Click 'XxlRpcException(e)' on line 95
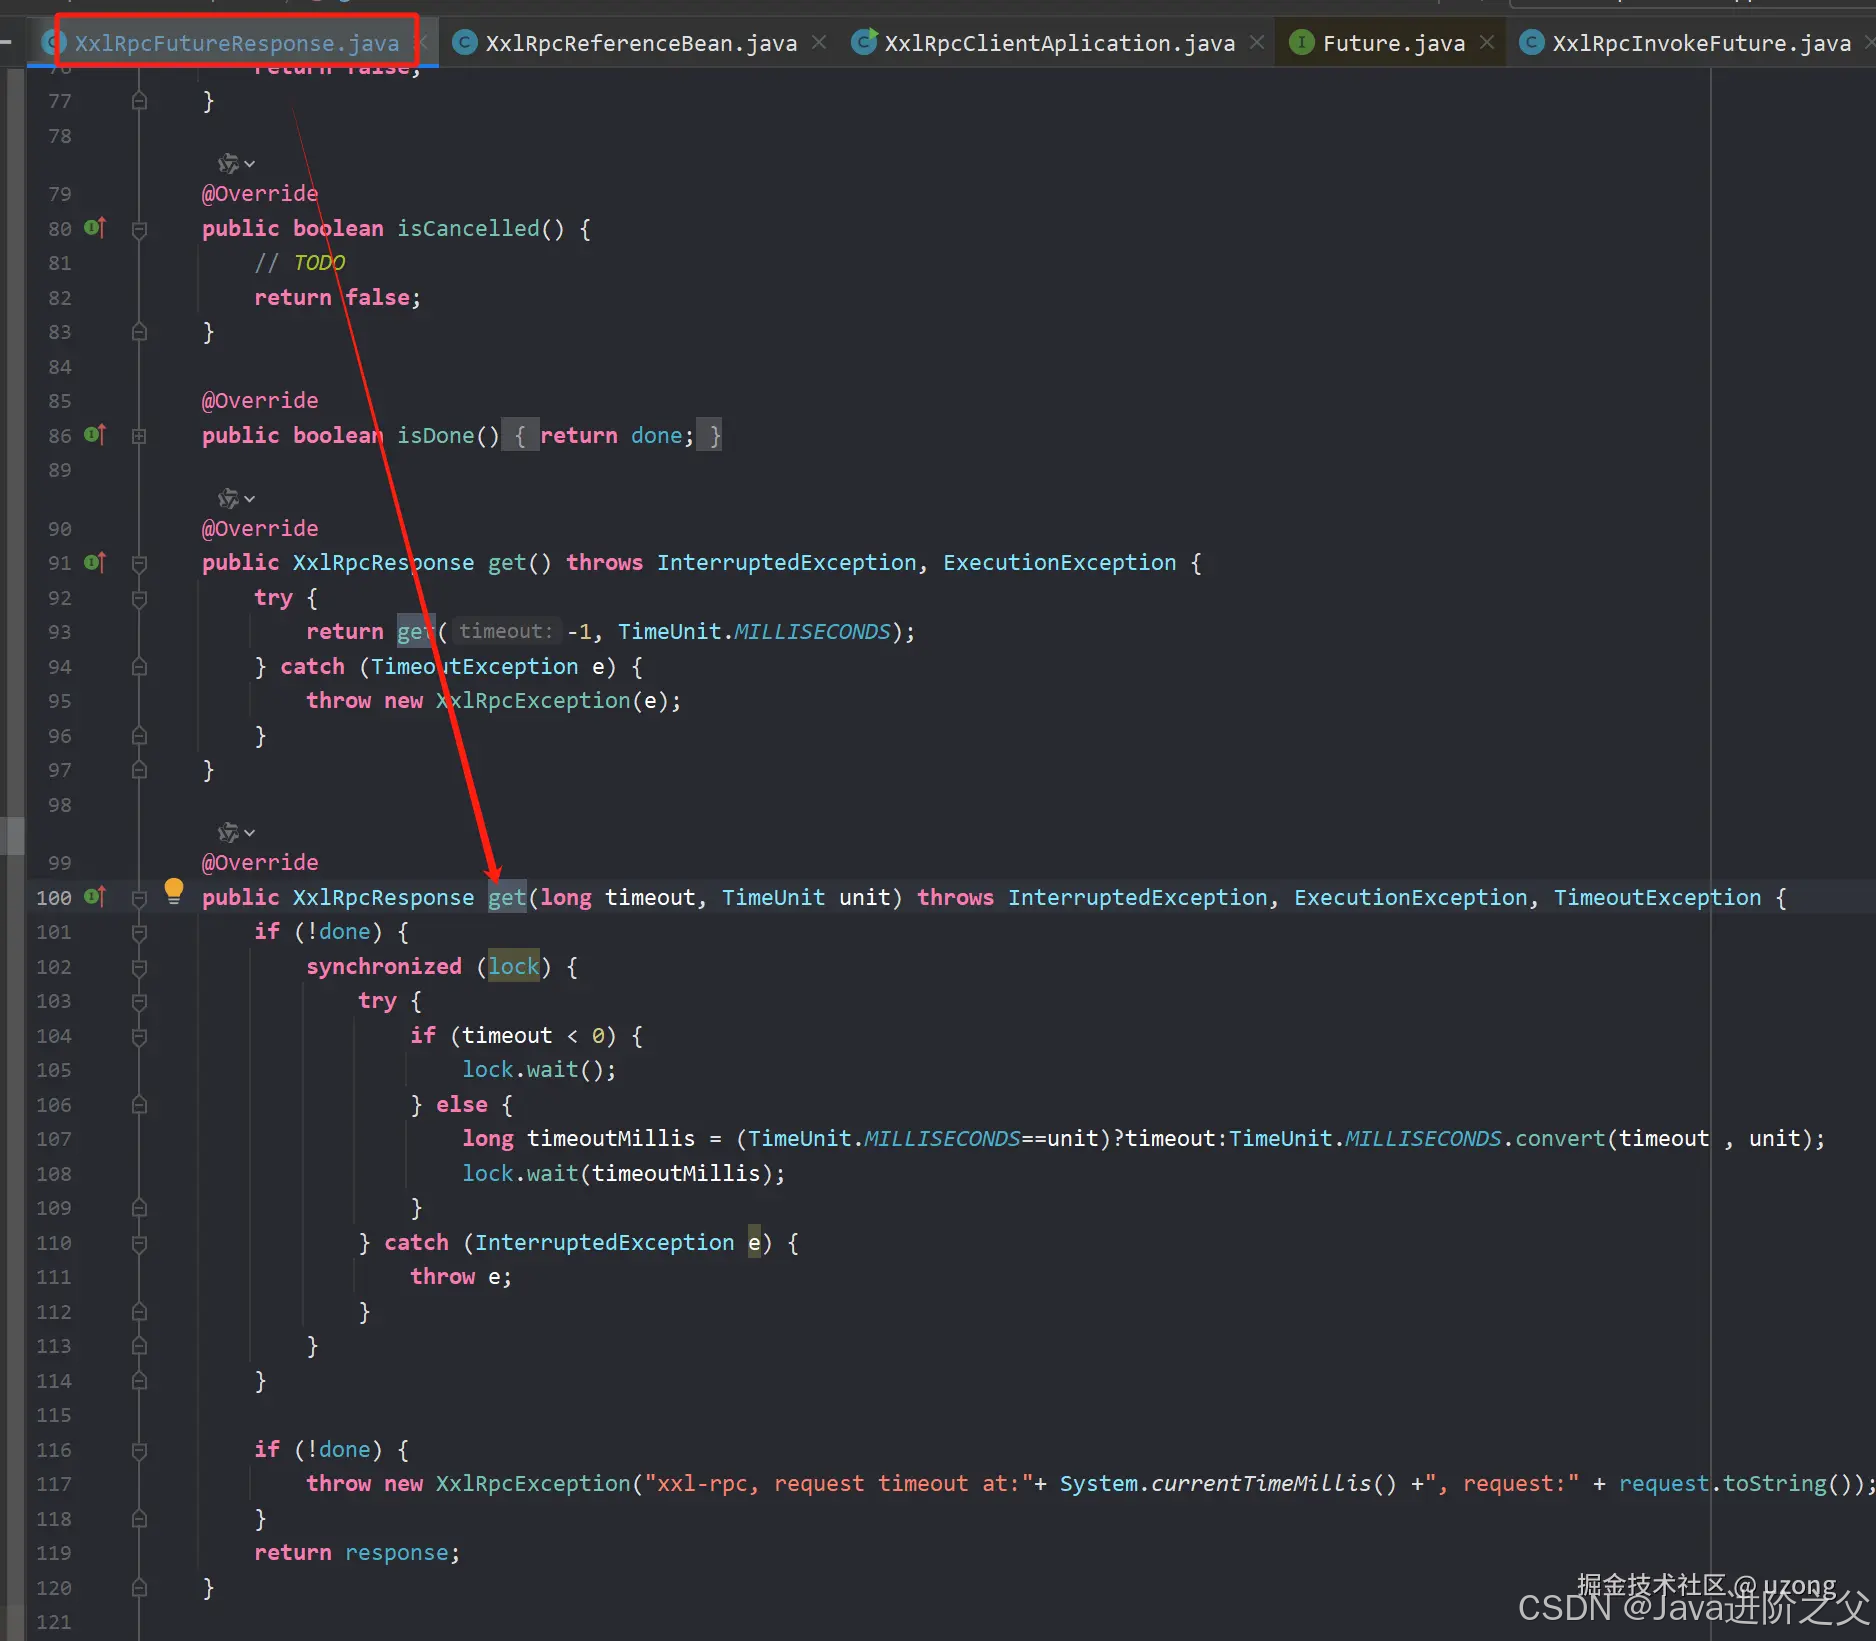The height and width of the screenshot is (1641, 1876). pos(552,700)
